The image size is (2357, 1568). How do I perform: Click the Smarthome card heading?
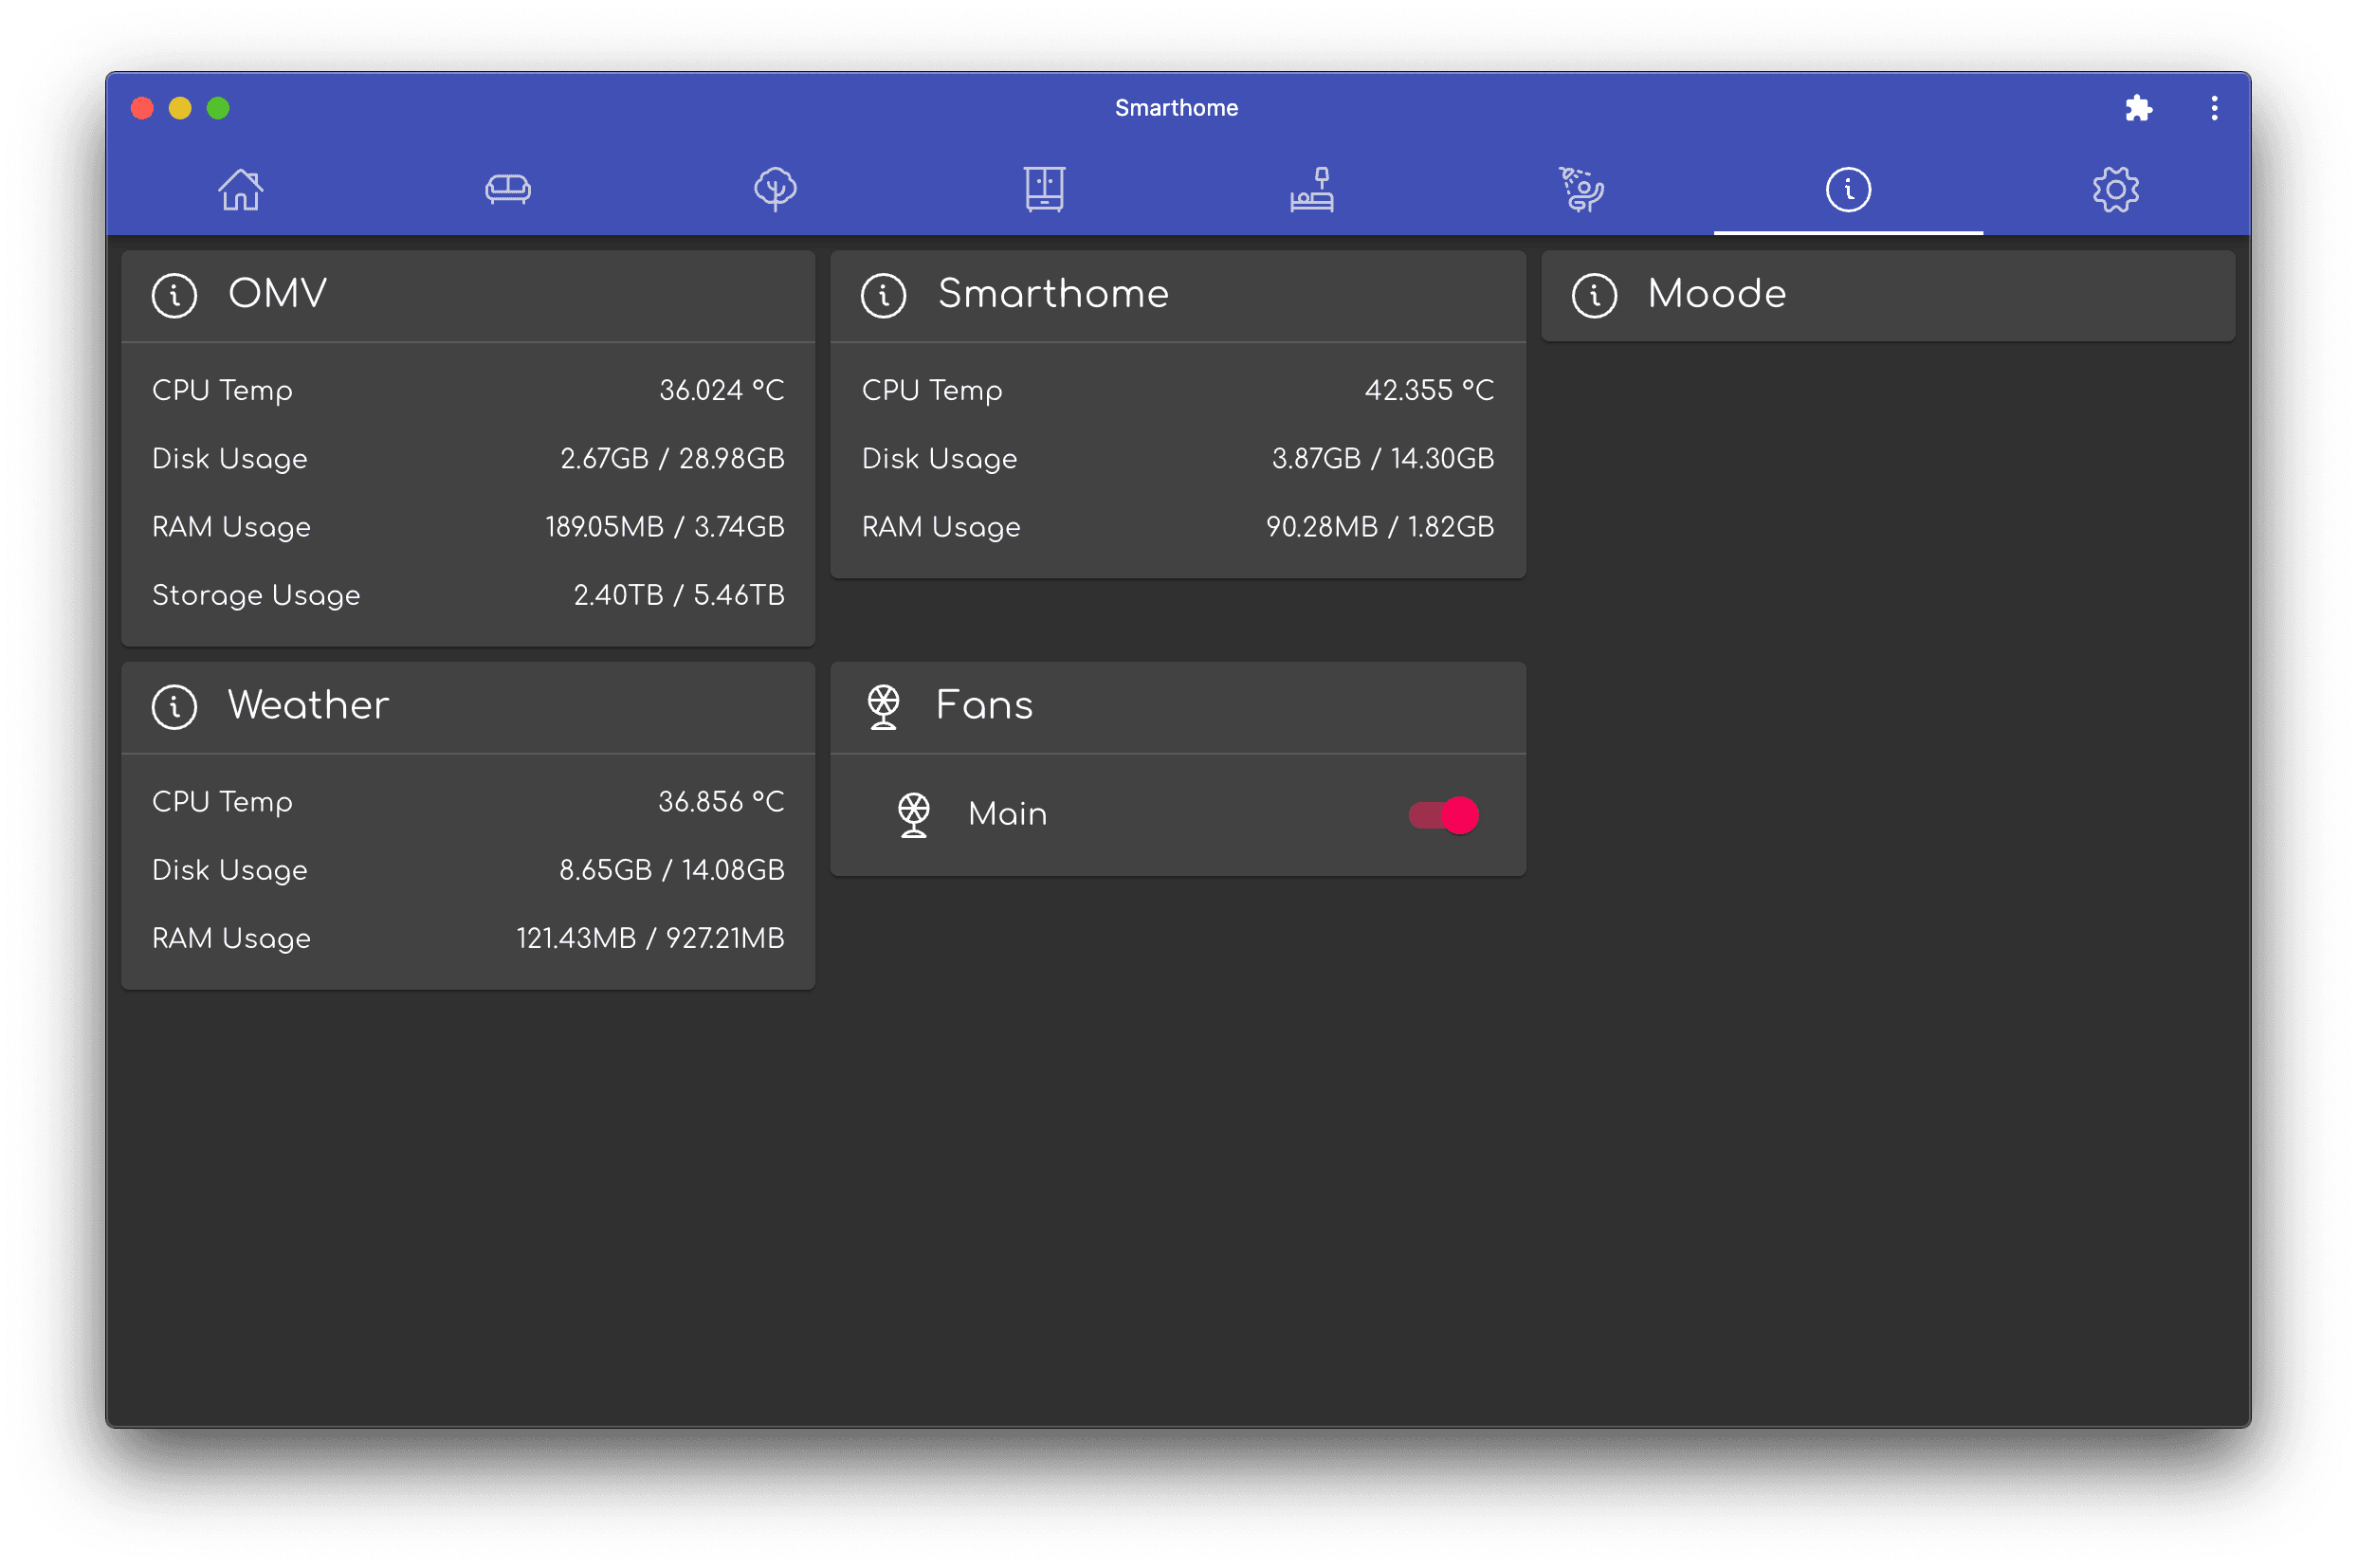click(x=1053, y=294)
